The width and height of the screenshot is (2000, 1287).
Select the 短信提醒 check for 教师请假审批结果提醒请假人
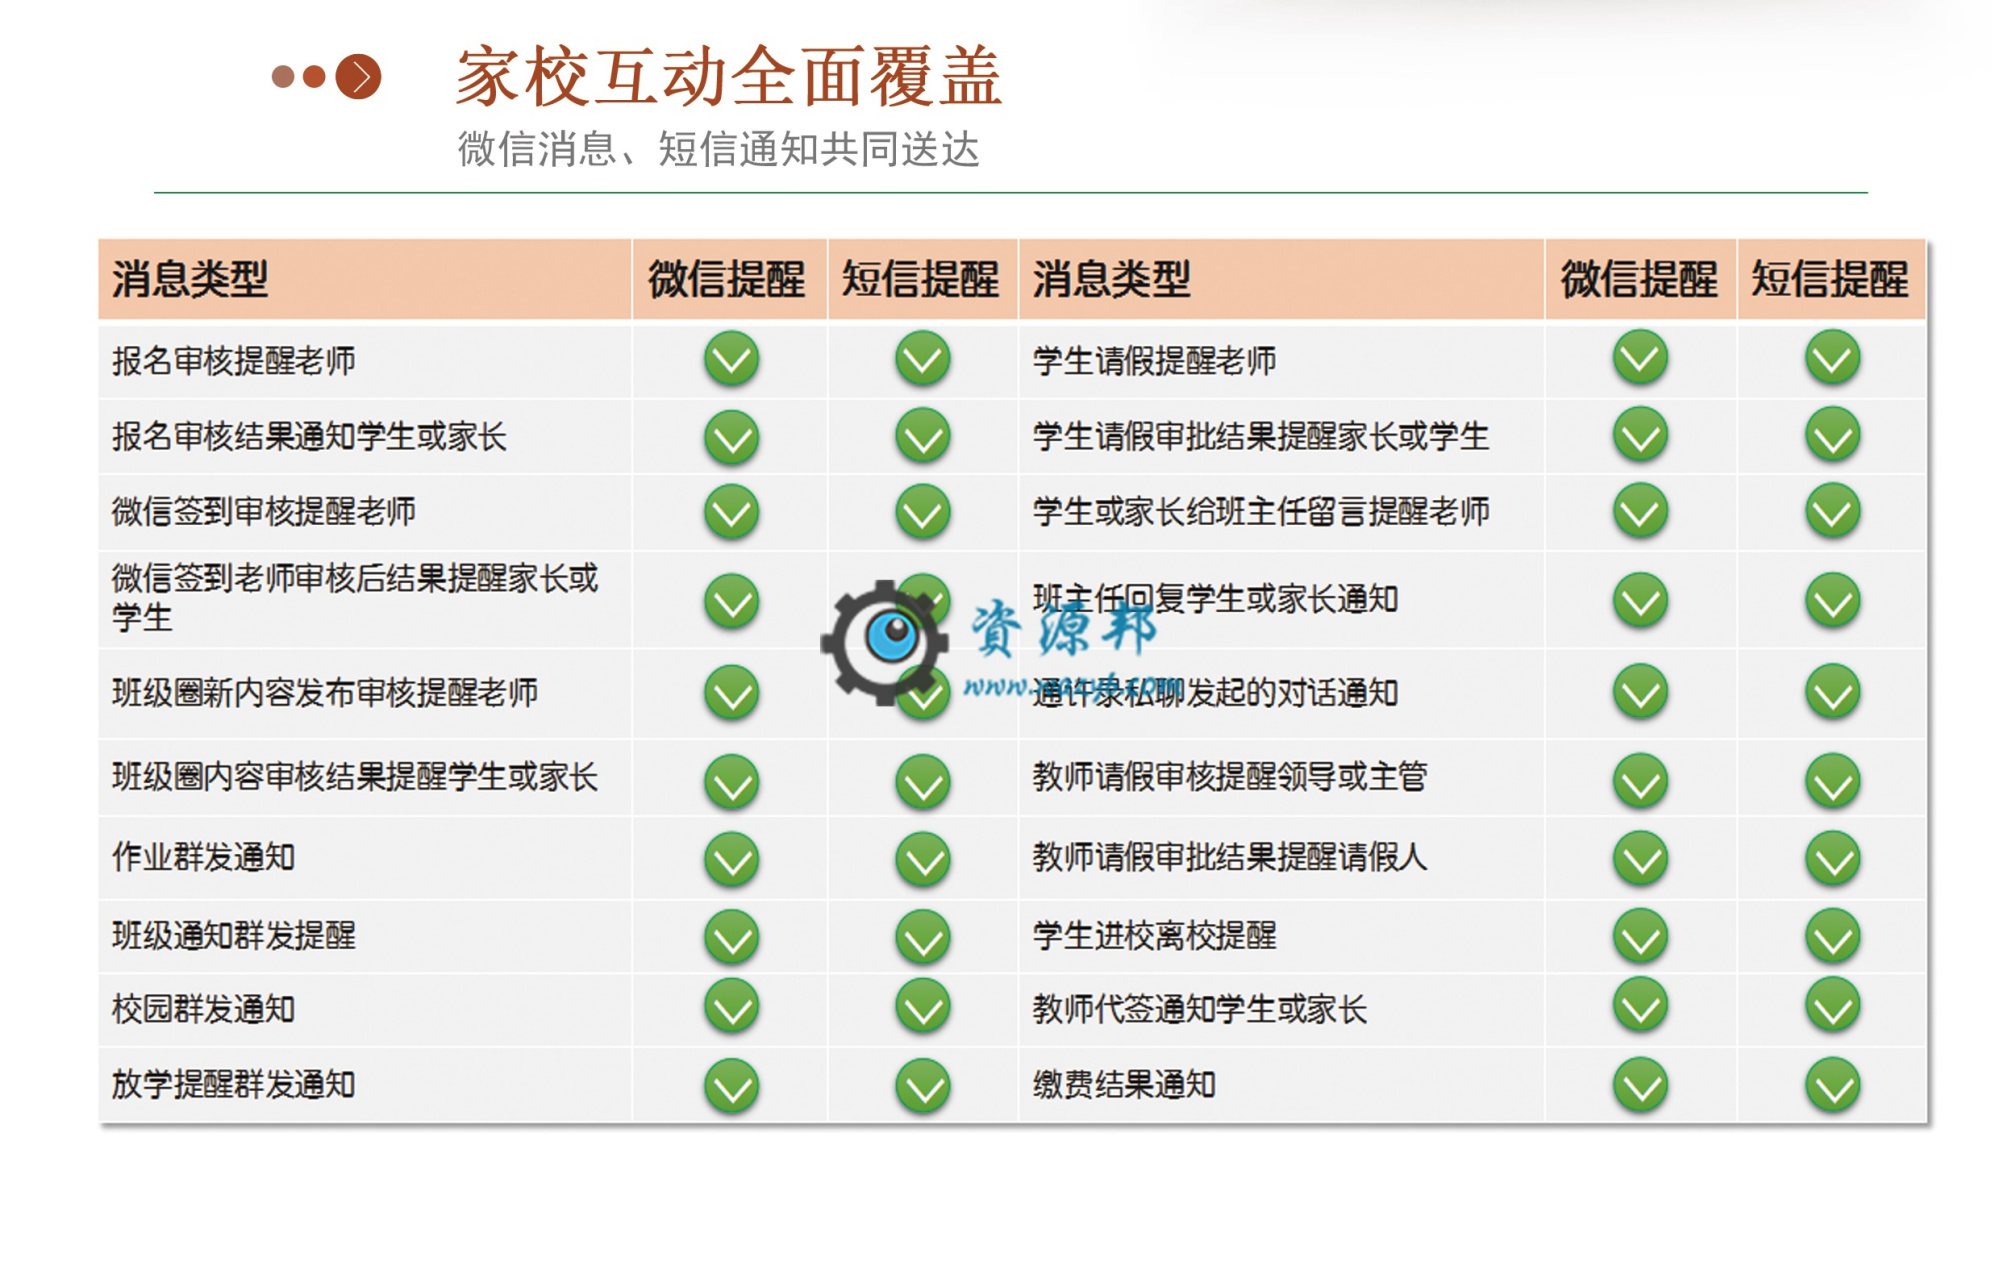click(1833, 858)
